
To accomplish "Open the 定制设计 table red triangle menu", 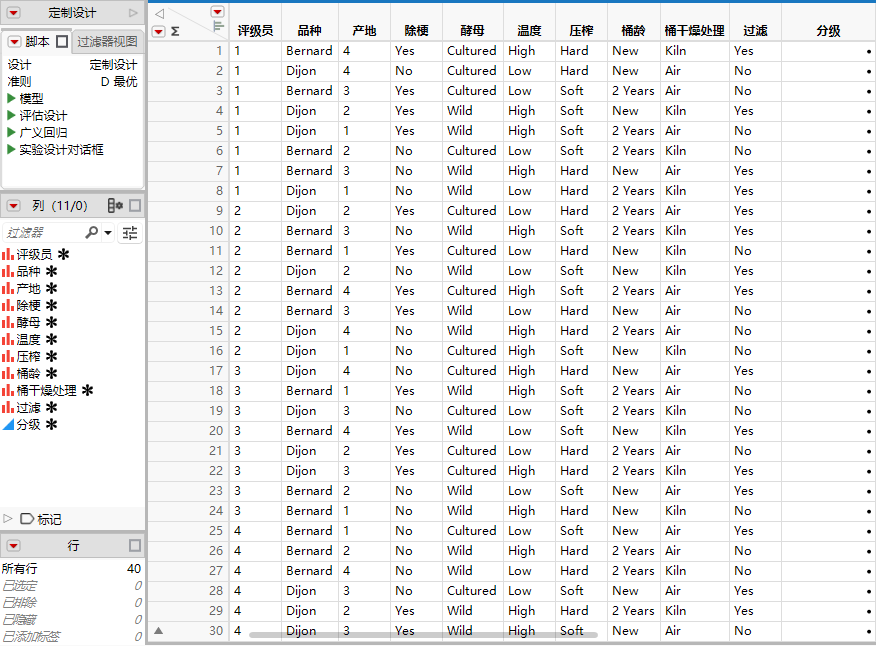I will (x=13, y=12).
